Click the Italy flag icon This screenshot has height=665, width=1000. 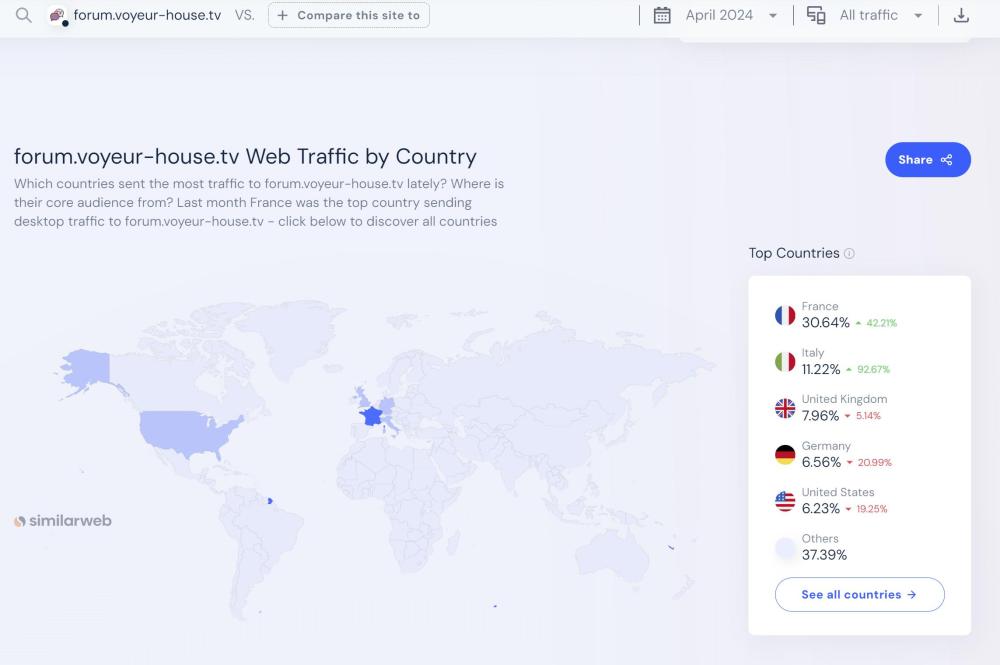[785, 362]
